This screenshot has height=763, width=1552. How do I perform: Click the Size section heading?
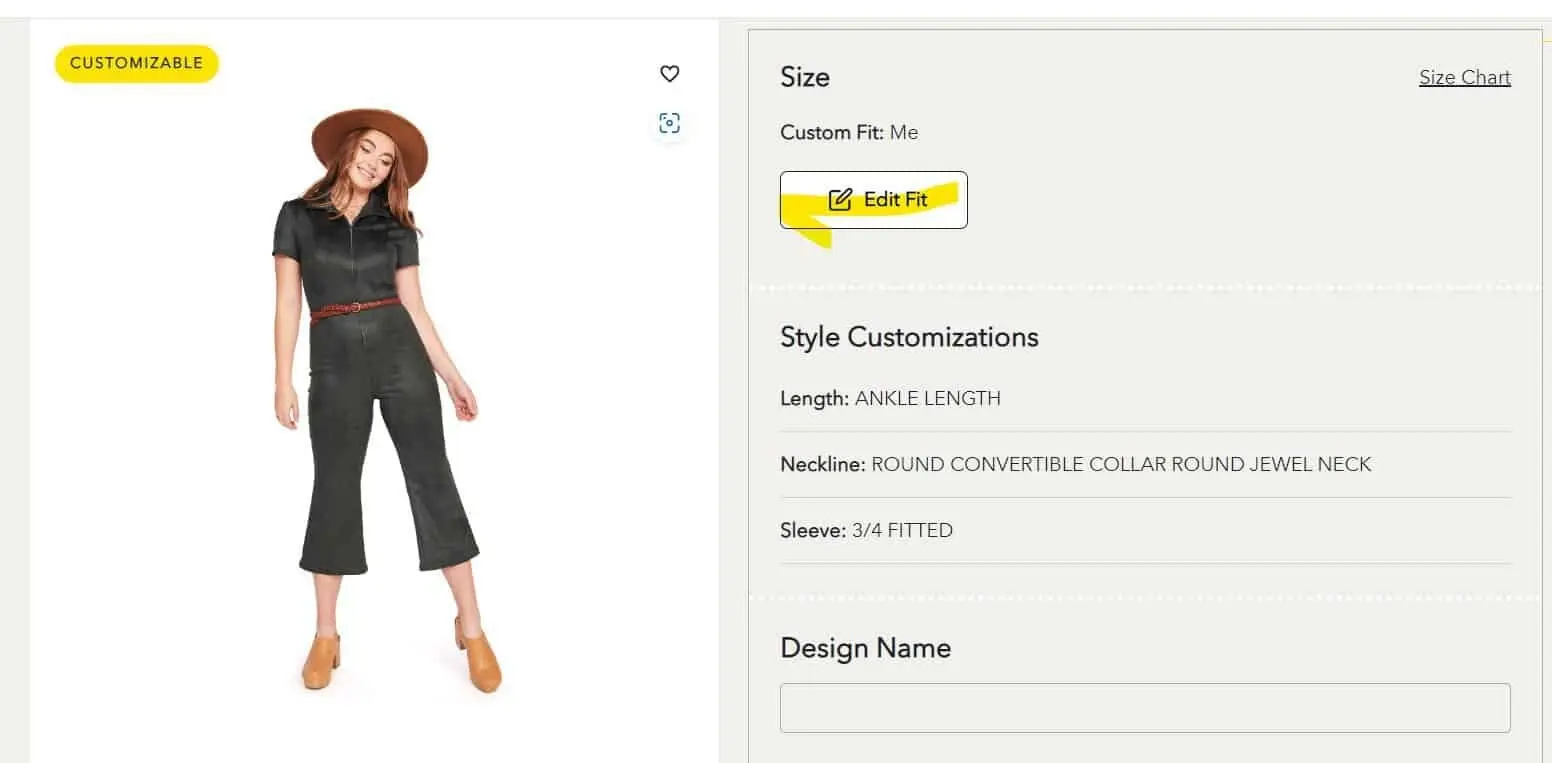pos(805,77)
